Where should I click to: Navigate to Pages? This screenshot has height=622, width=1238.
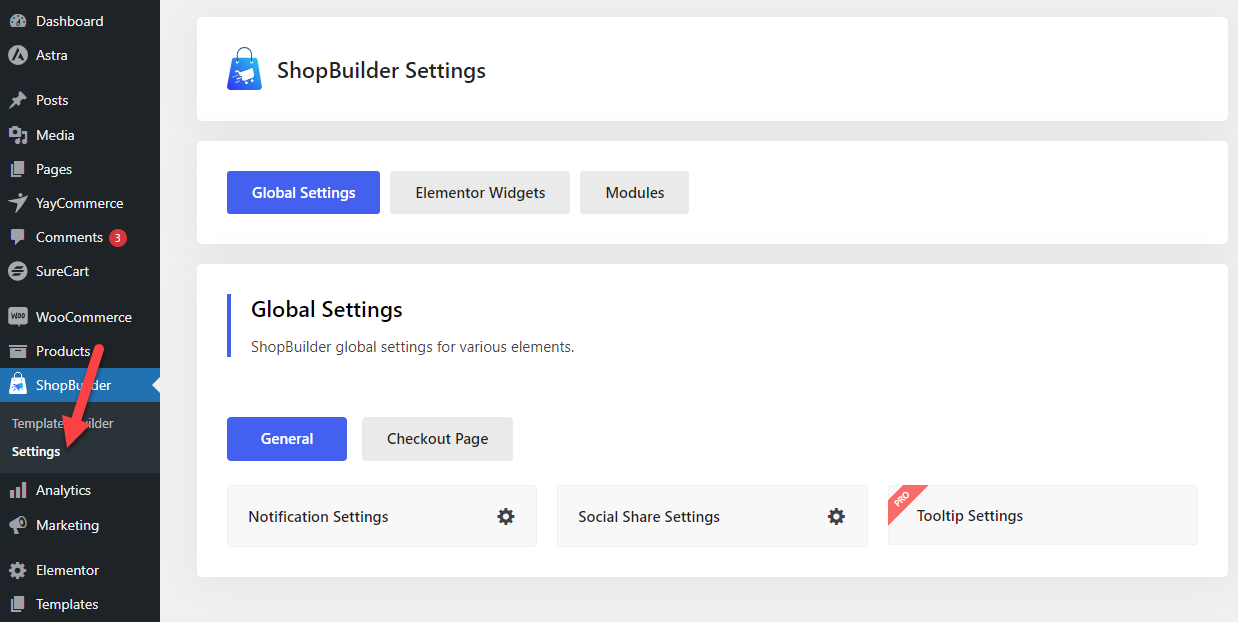(80, 169)
